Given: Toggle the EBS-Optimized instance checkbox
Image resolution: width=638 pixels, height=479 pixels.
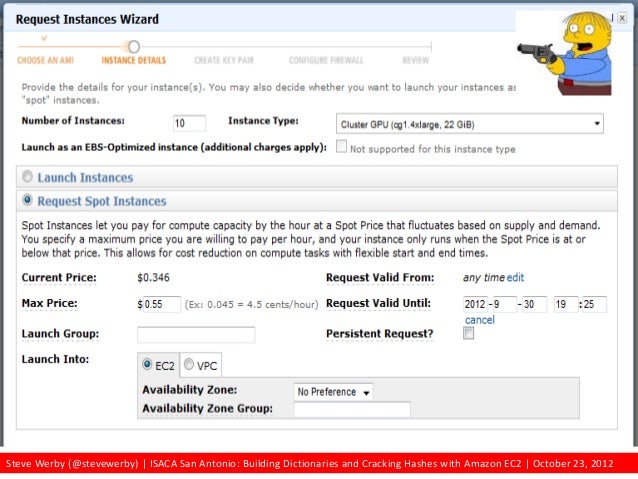Looking at the screenshot, I should pyautogui.click(x=341, y=147).
